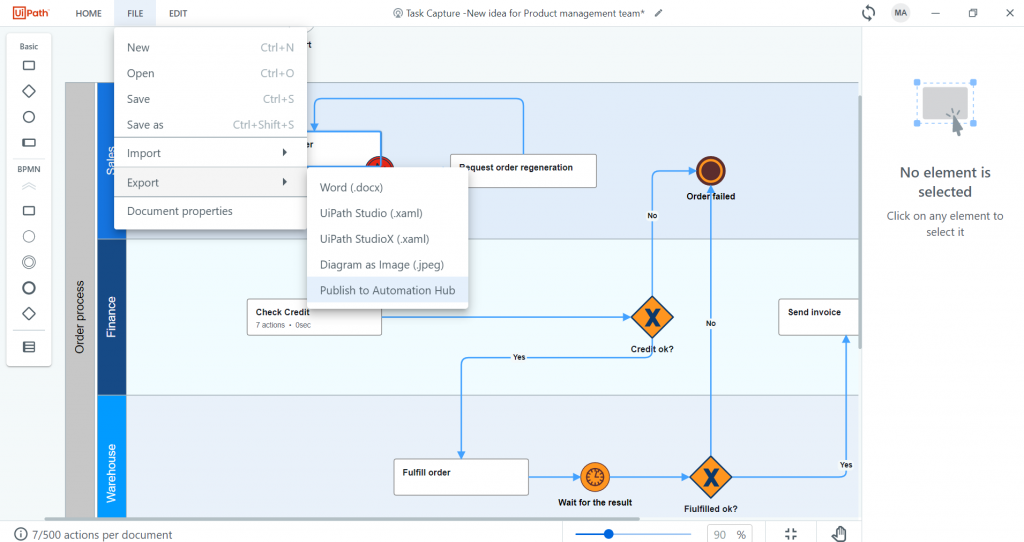Click the UiPath logo
The width and height of the screenshot is (1024, 542).
31,13
